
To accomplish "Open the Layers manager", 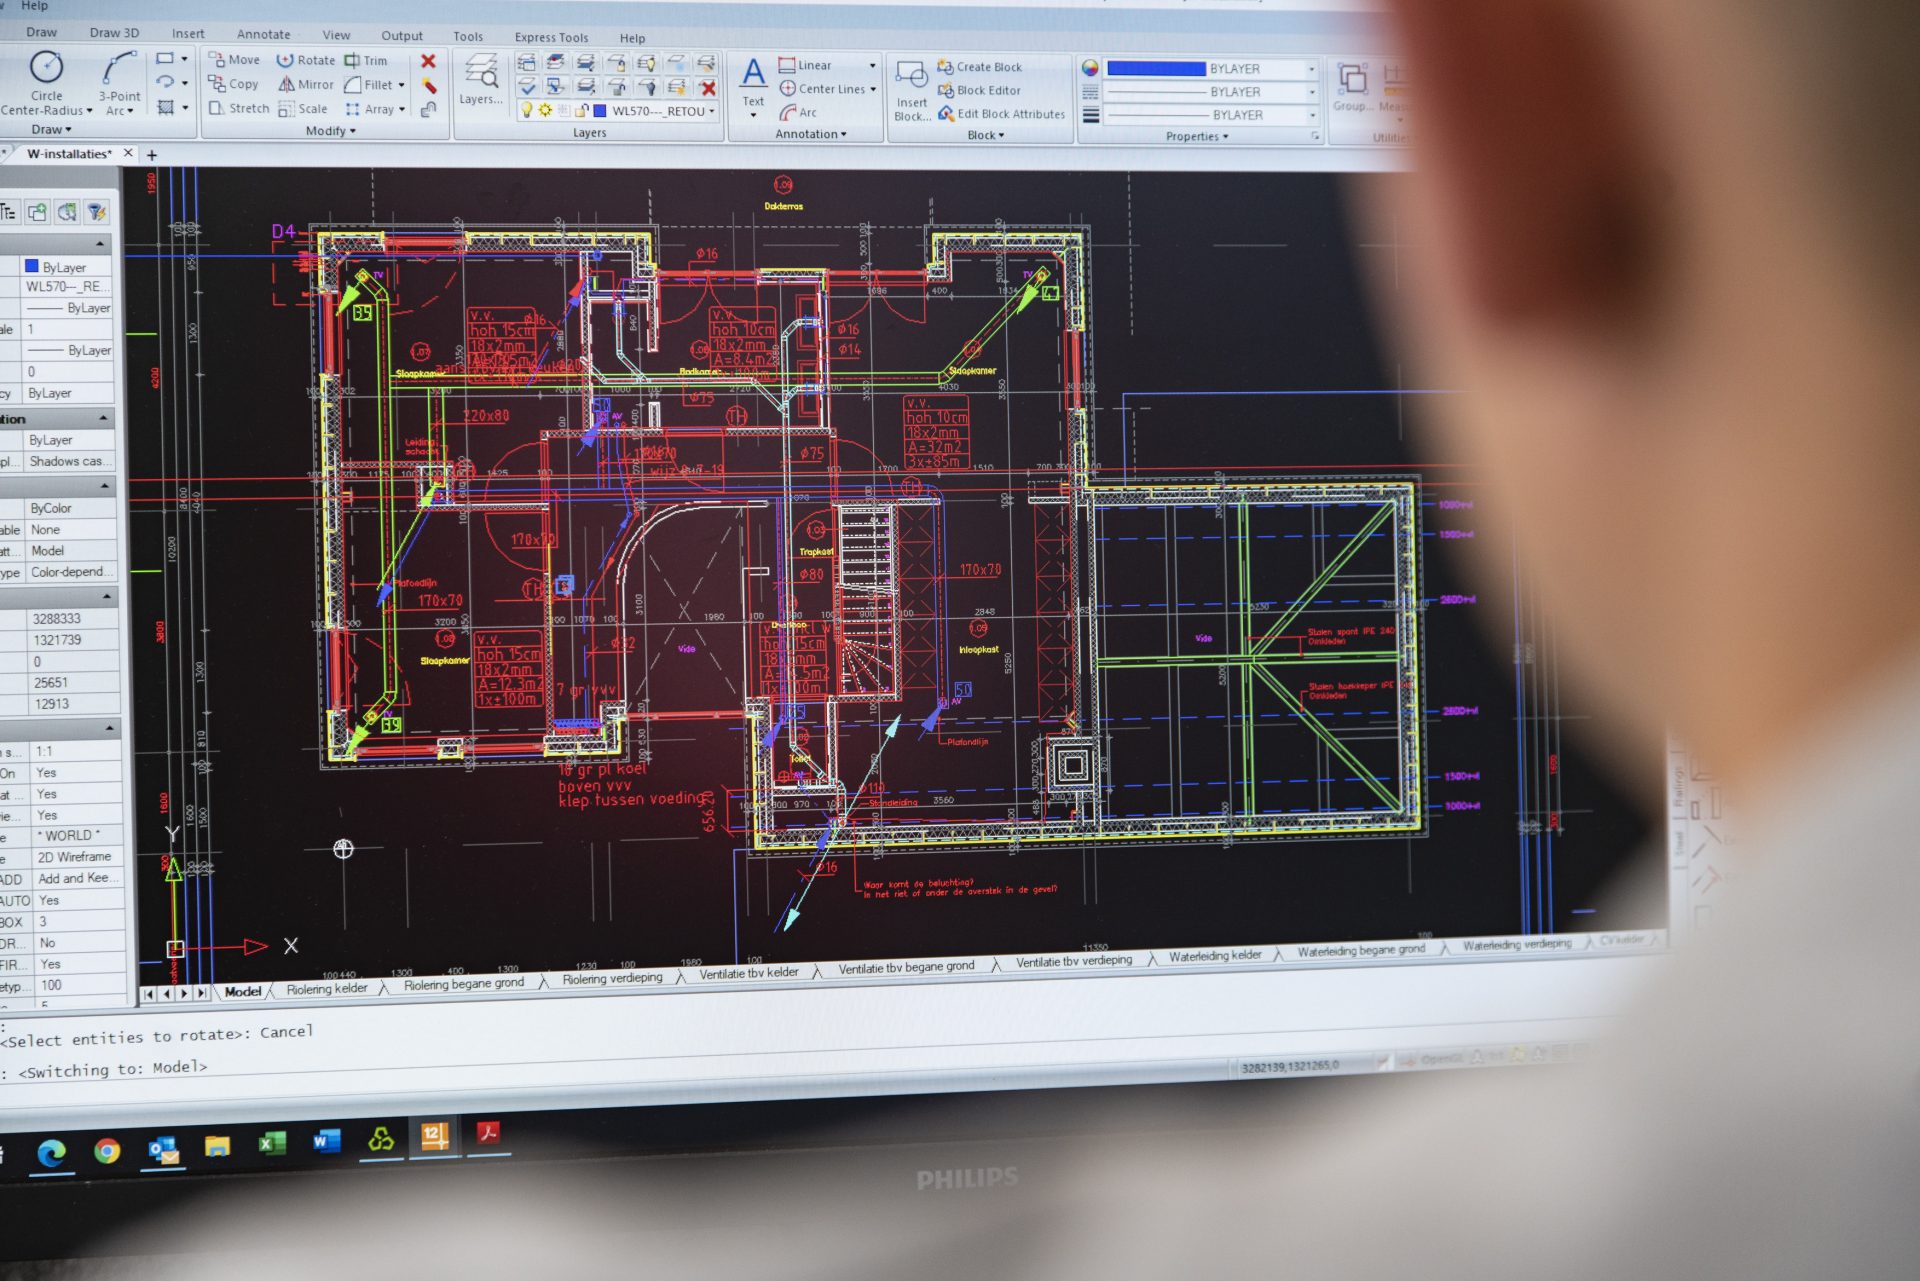I will tap(481, 80).
